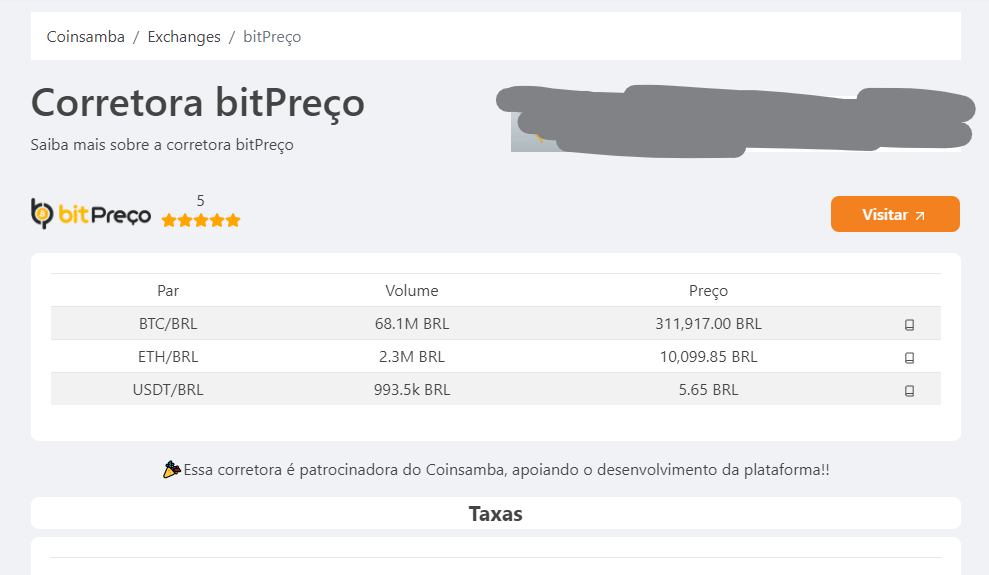Click the icon in the ETH/BRL row
The width and height of the screenshot is (989, 575).
pyautogui.click(x=909, y=357)
